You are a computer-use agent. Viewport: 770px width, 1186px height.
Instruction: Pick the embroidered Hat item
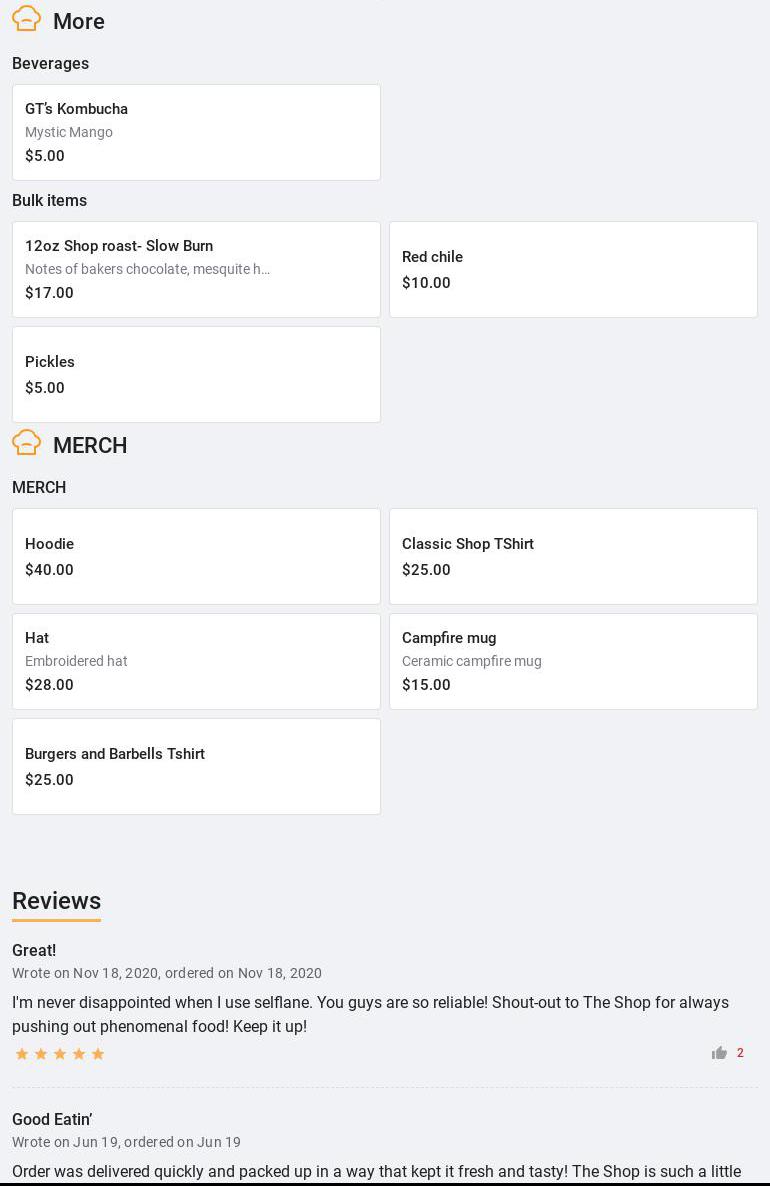[x=196, y=661]
